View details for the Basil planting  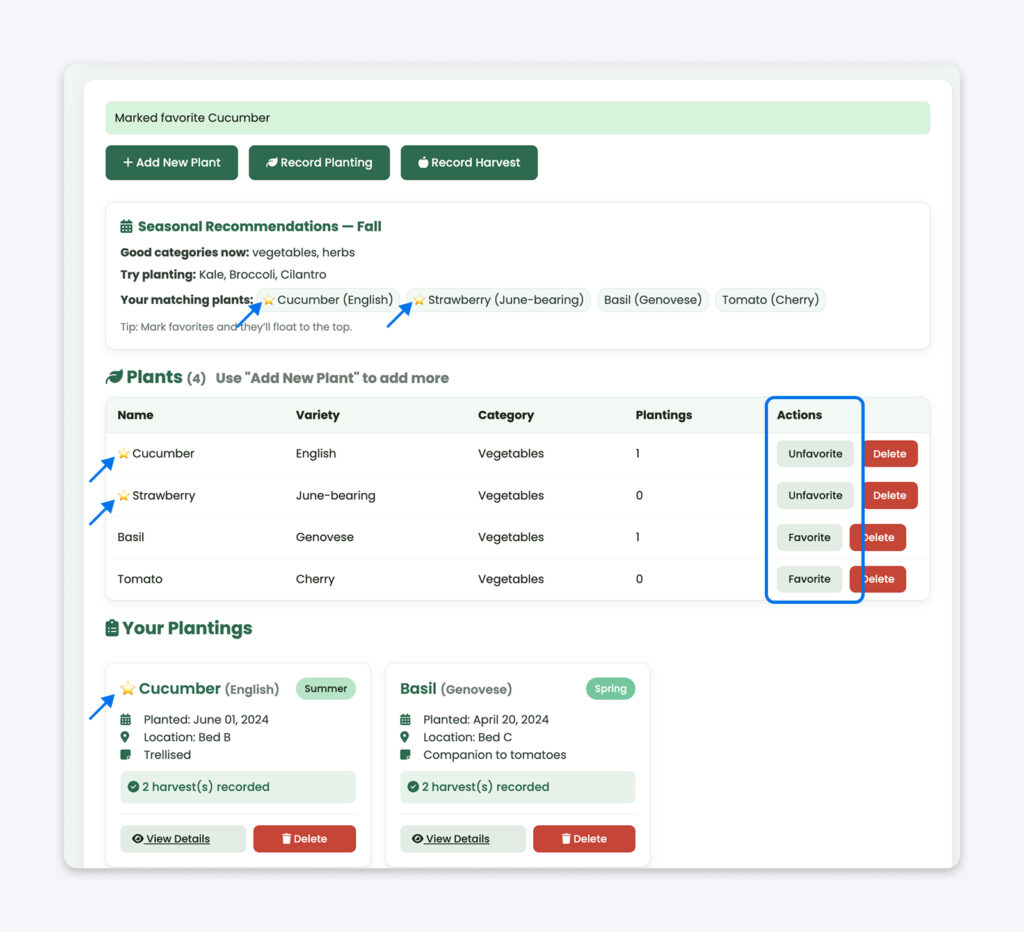[x=462, y=838]
